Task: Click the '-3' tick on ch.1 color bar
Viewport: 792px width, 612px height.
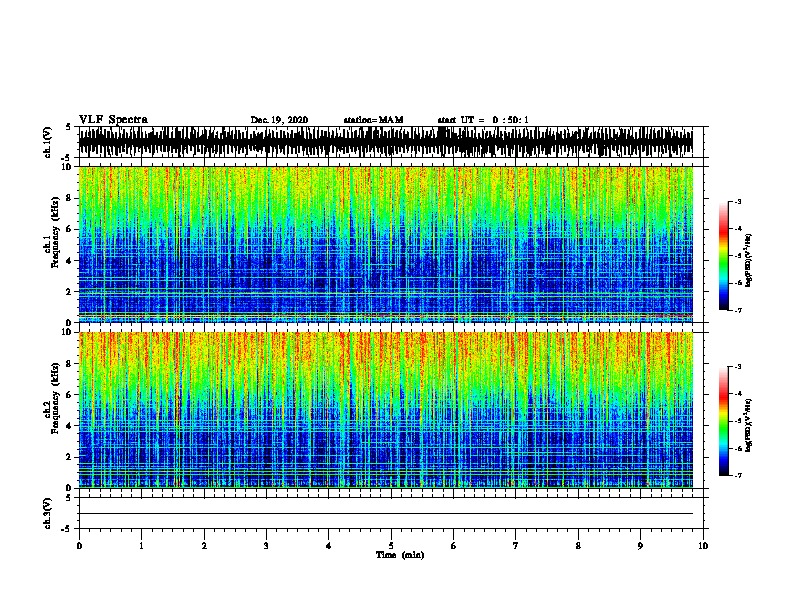Action: tap(738, 201)
